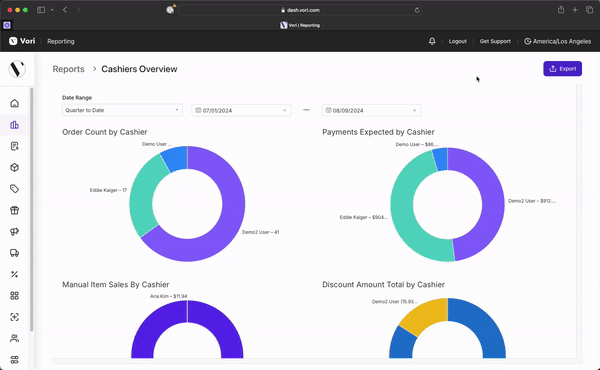Click the 'Eddie Kaiger – $904...' payments label
600x370 pixels.
(364, 217)
